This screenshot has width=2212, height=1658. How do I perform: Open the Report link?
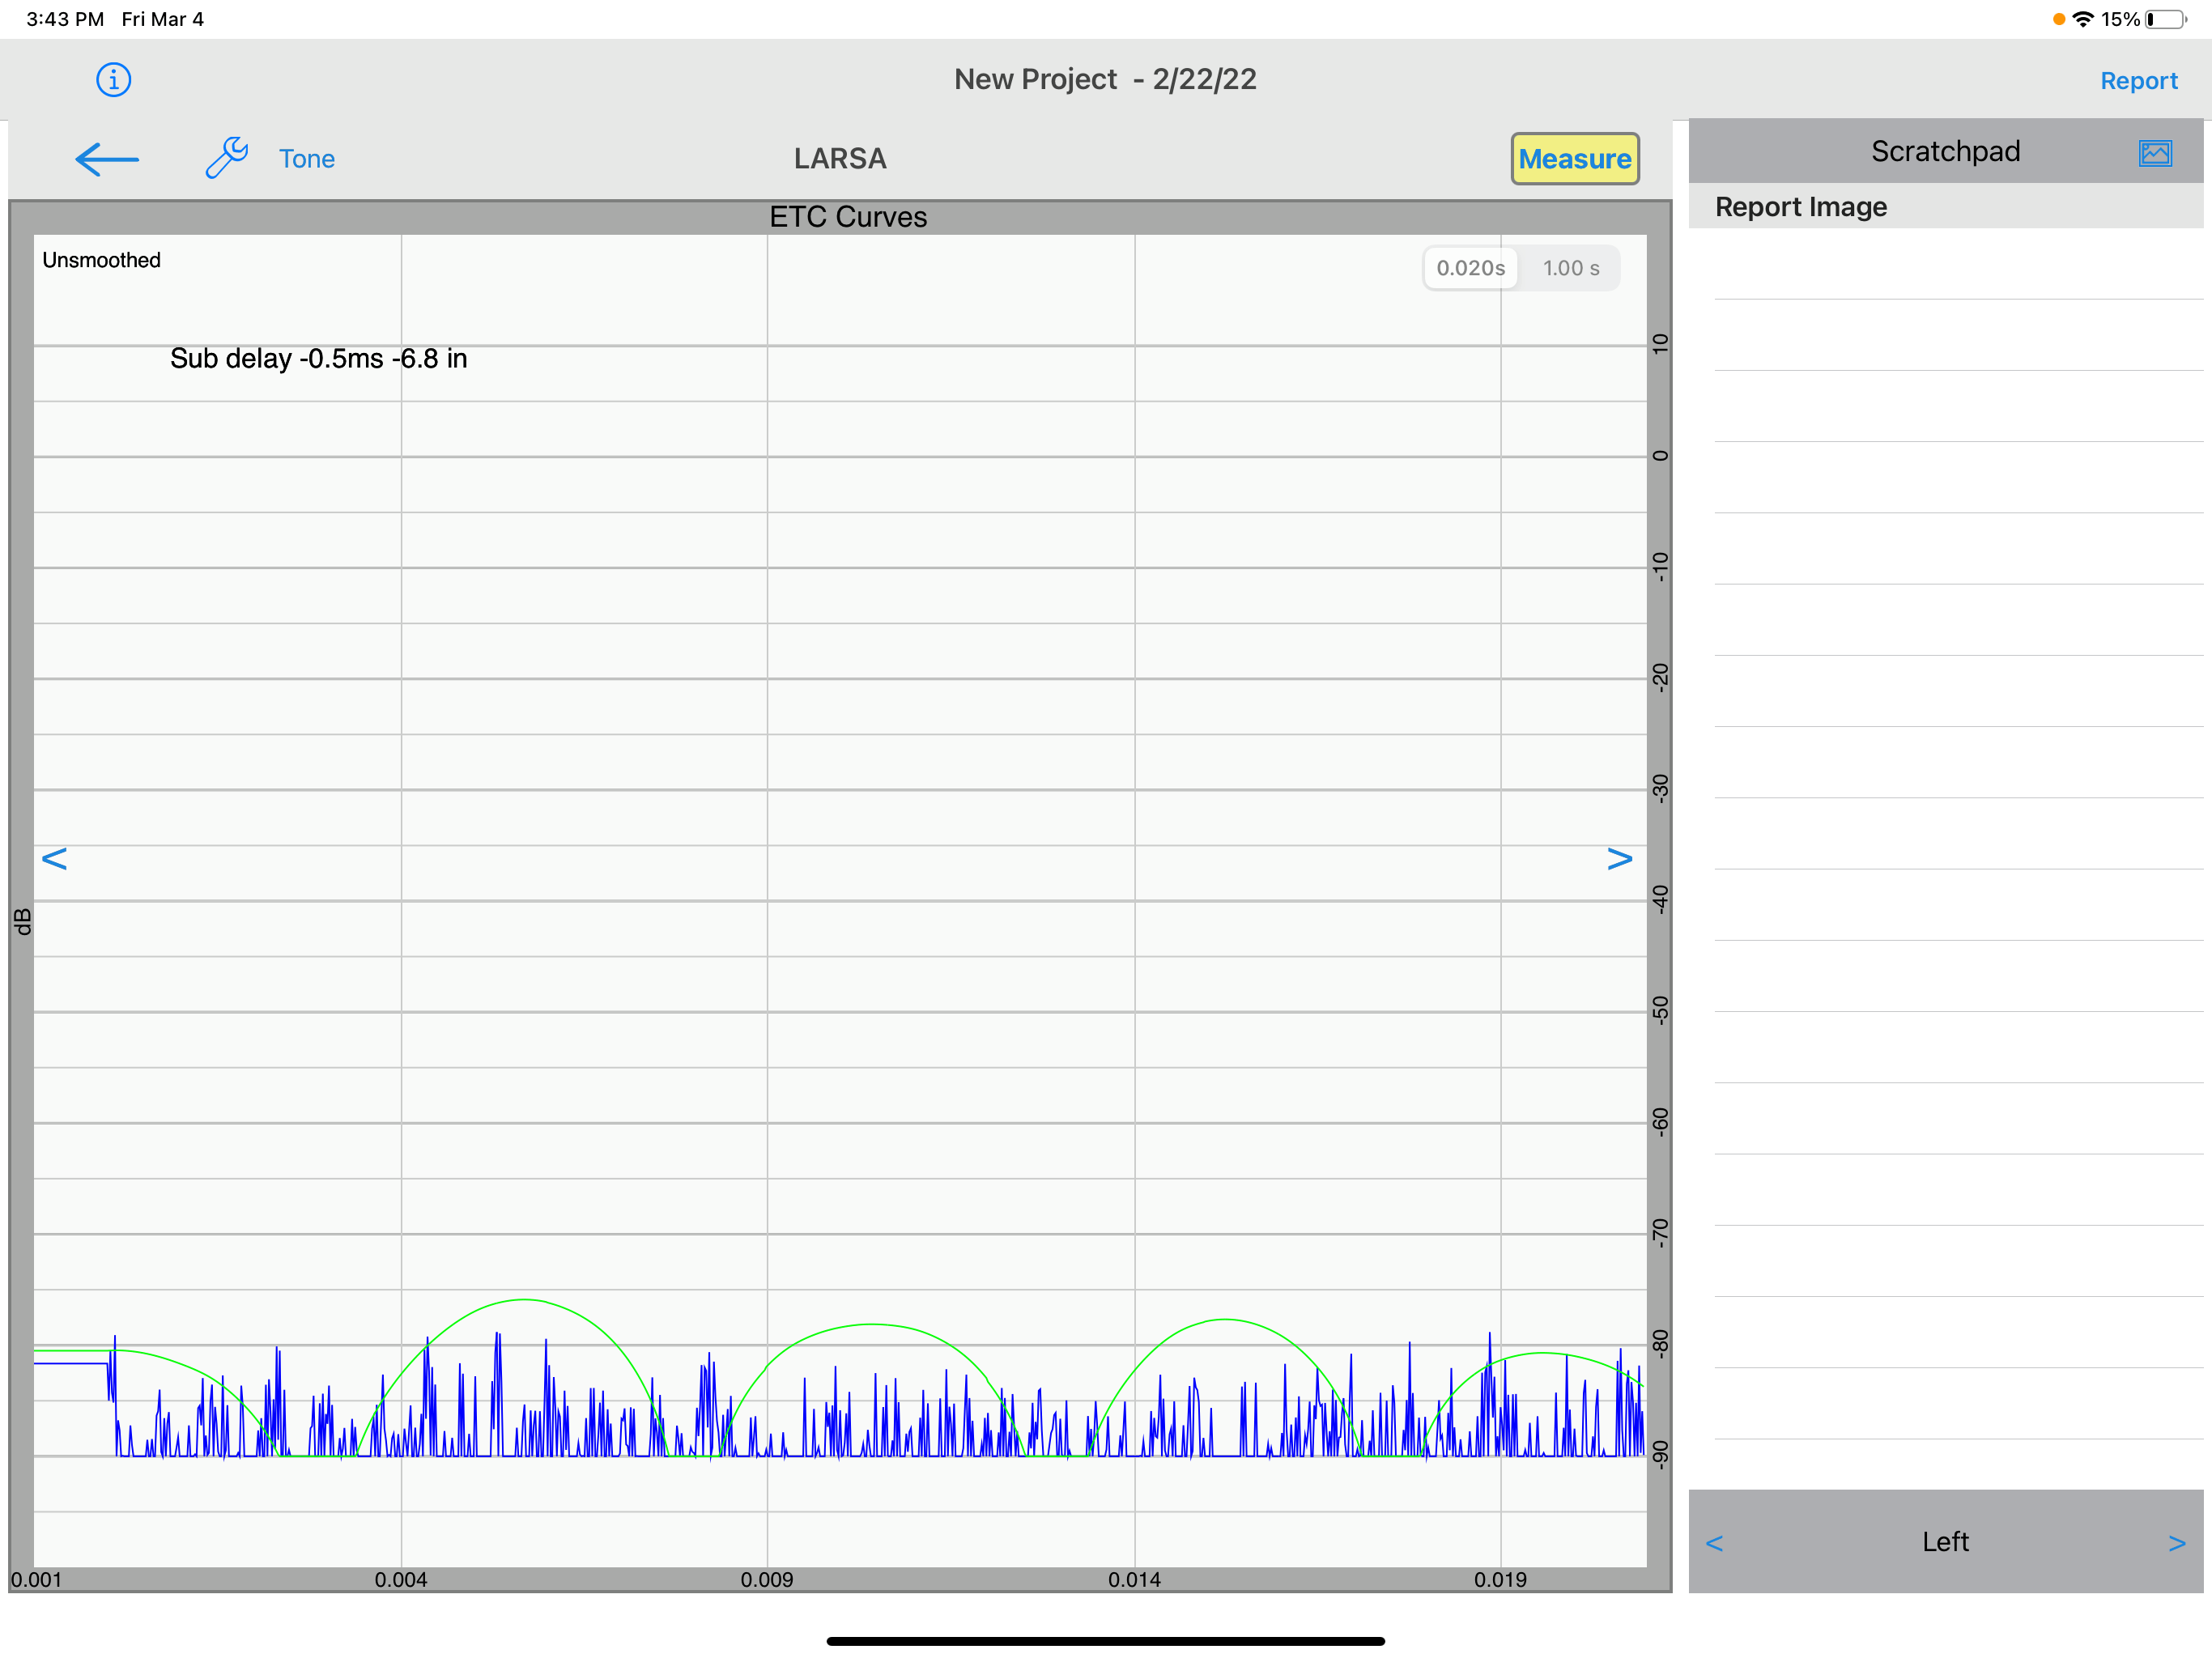(2138, 81)
